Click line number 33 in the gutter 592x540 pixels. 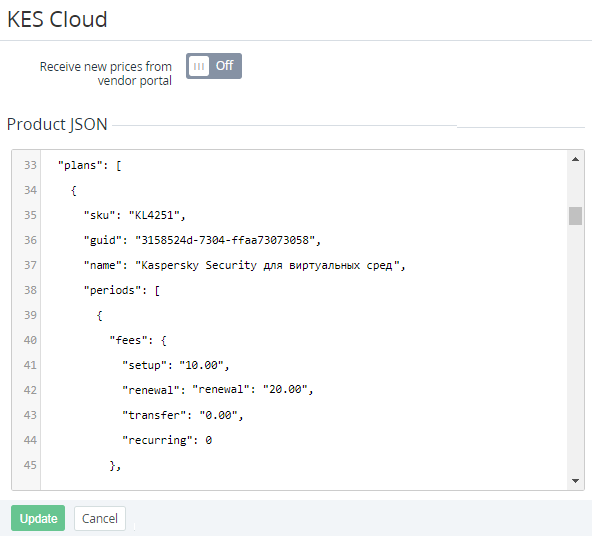point(30,165)
